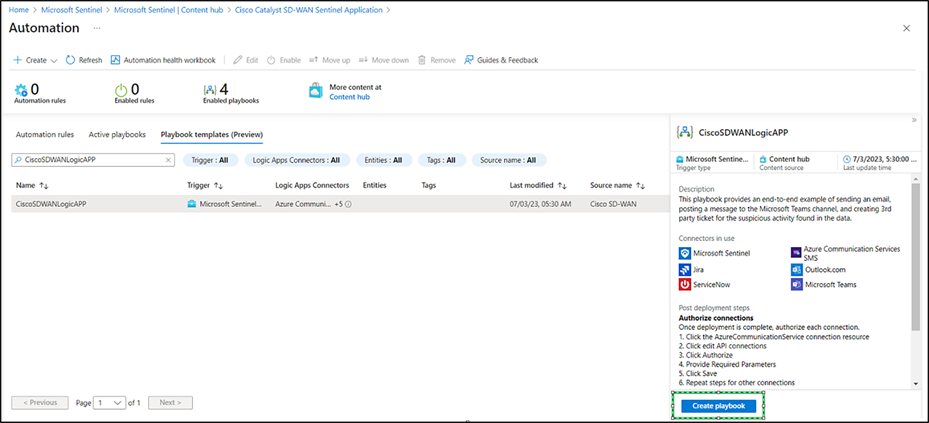Click the Microsoft Sentinel trigger icon in row

click(191, 204)
